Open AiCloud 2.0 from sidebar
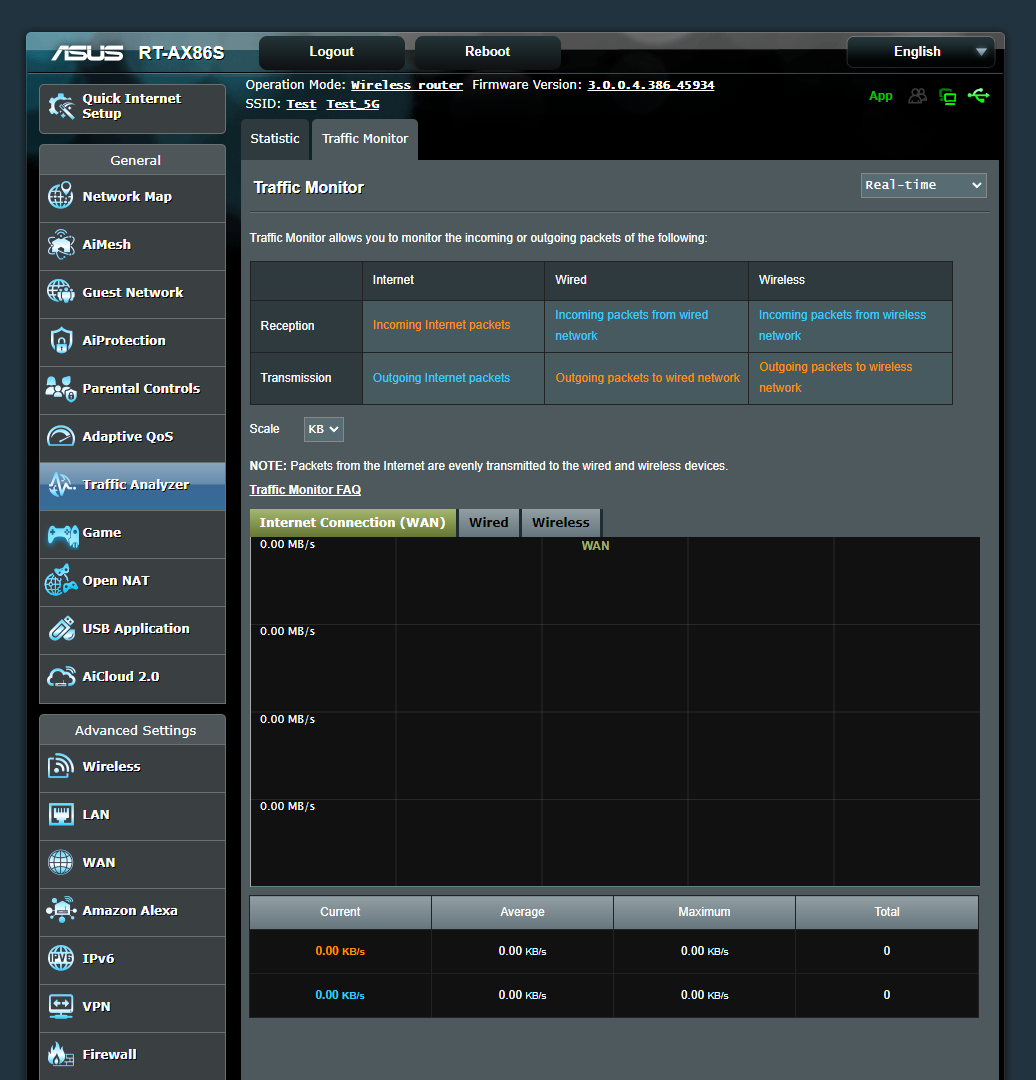 point(60,678)
